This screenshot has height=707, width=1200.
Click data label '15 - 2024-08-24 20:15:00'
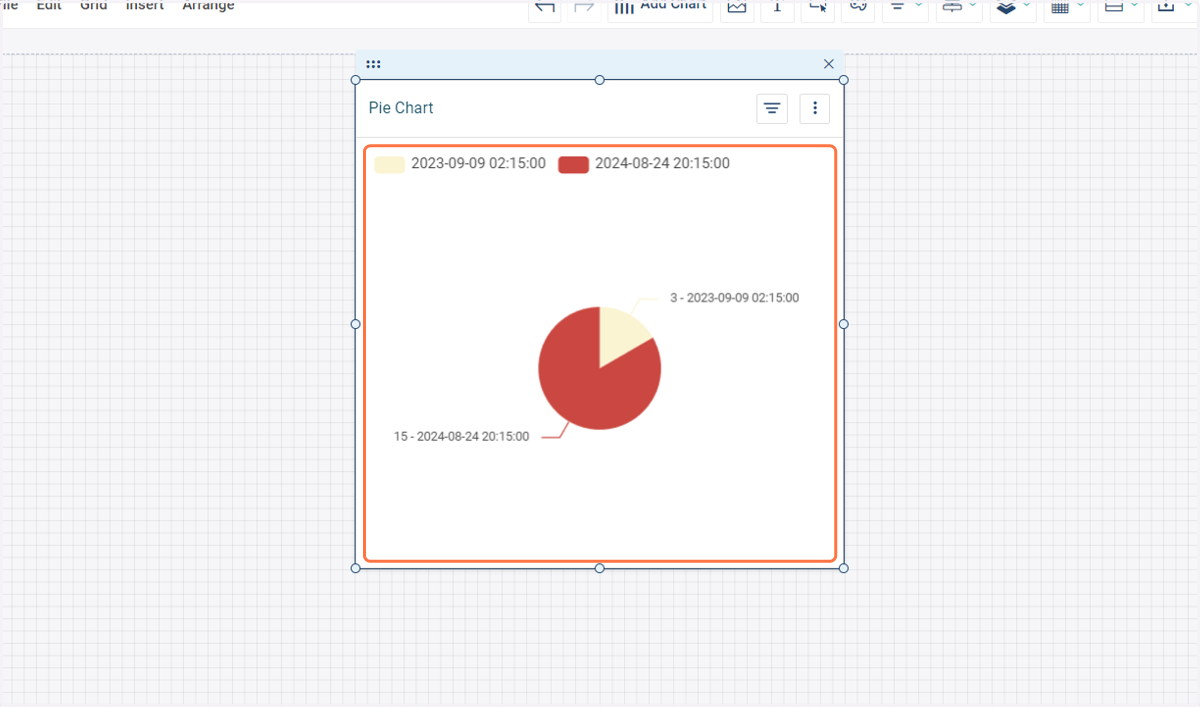point(462,437)
